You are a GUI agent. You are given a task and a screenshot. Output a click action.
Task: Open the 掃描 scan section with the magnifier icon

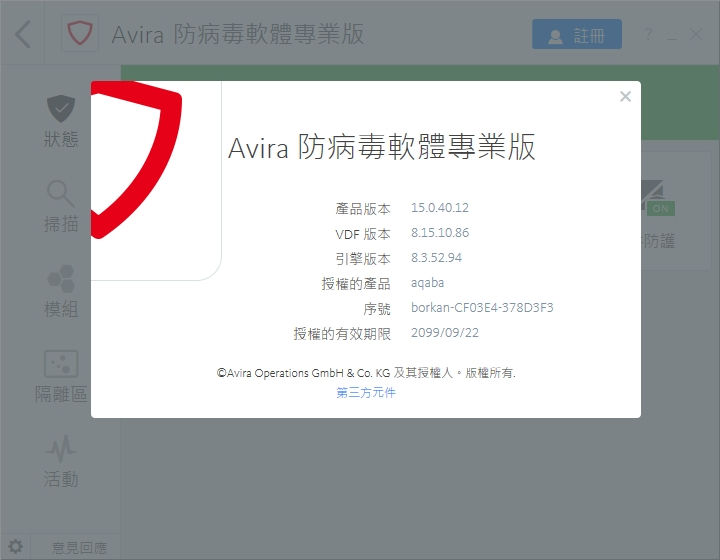click(x=60, y=207)
